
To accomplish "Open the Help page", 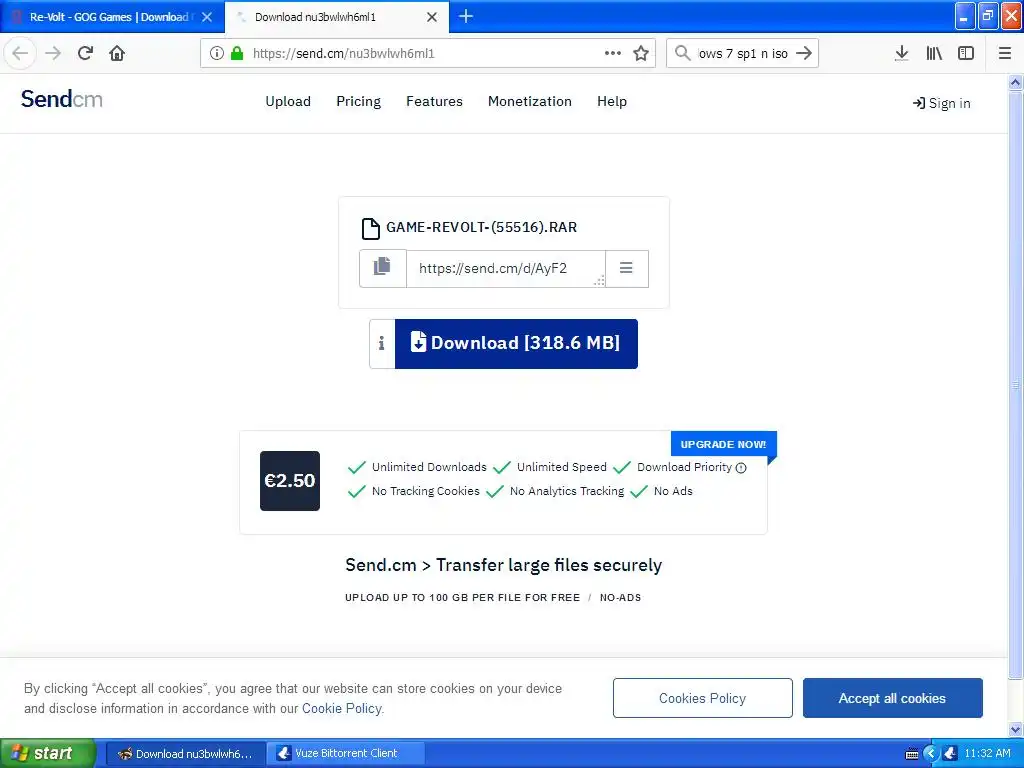I will tap(612, 101).
